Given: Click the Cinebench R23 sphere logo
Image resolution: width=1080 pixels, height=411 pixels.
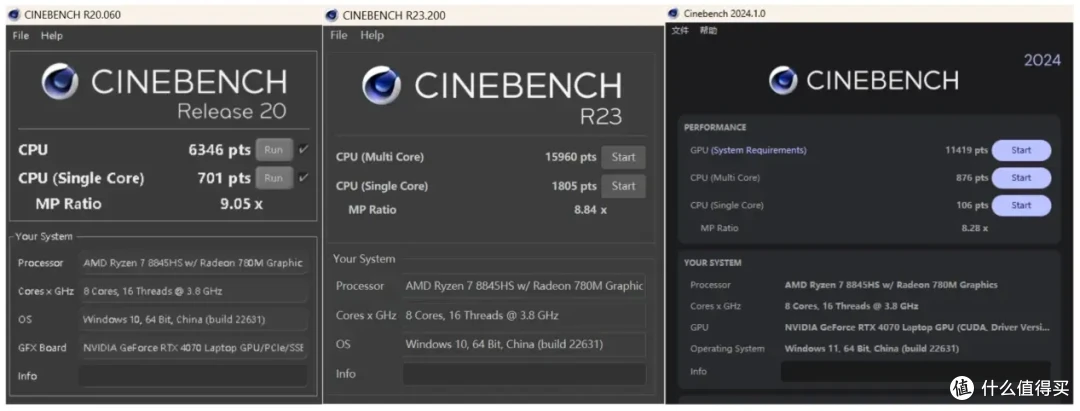Looking at the screenshot, I should pyautogui.click(x=382, y=86).
